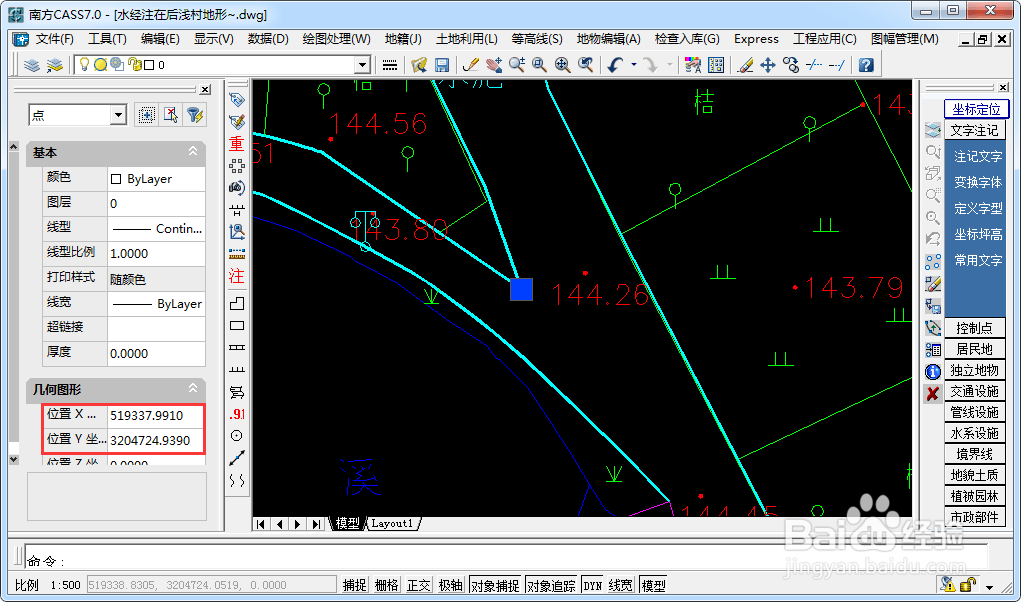
Task: Toggle 对象追踪 object tracking in status bar
Action: click(551, 585)
